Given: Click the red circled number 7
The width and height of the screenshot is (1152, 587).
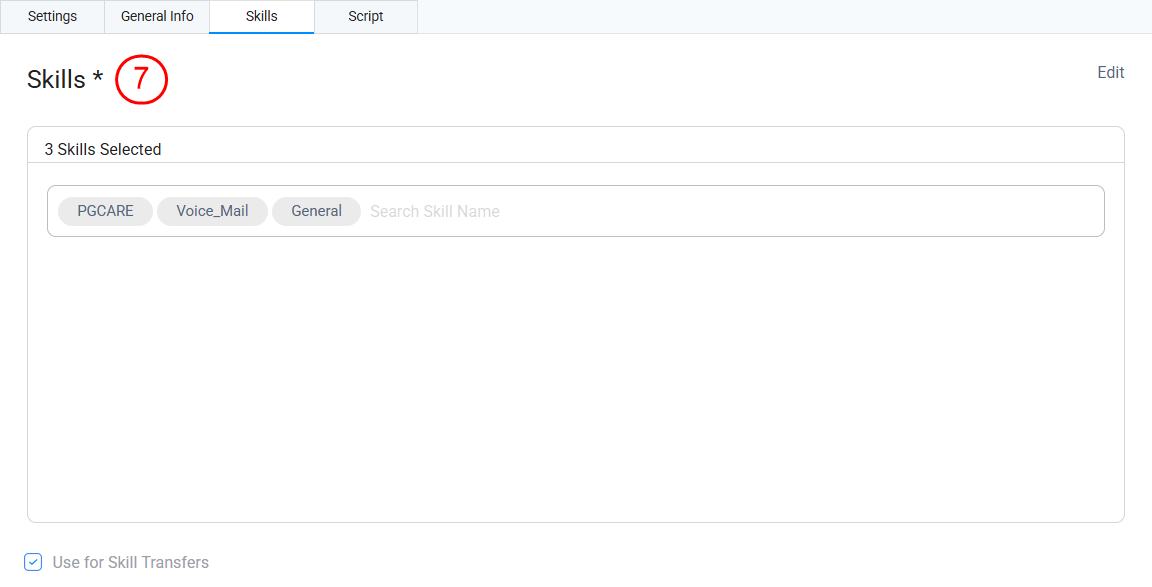Looking at the screenshot, I should [141, 80].
